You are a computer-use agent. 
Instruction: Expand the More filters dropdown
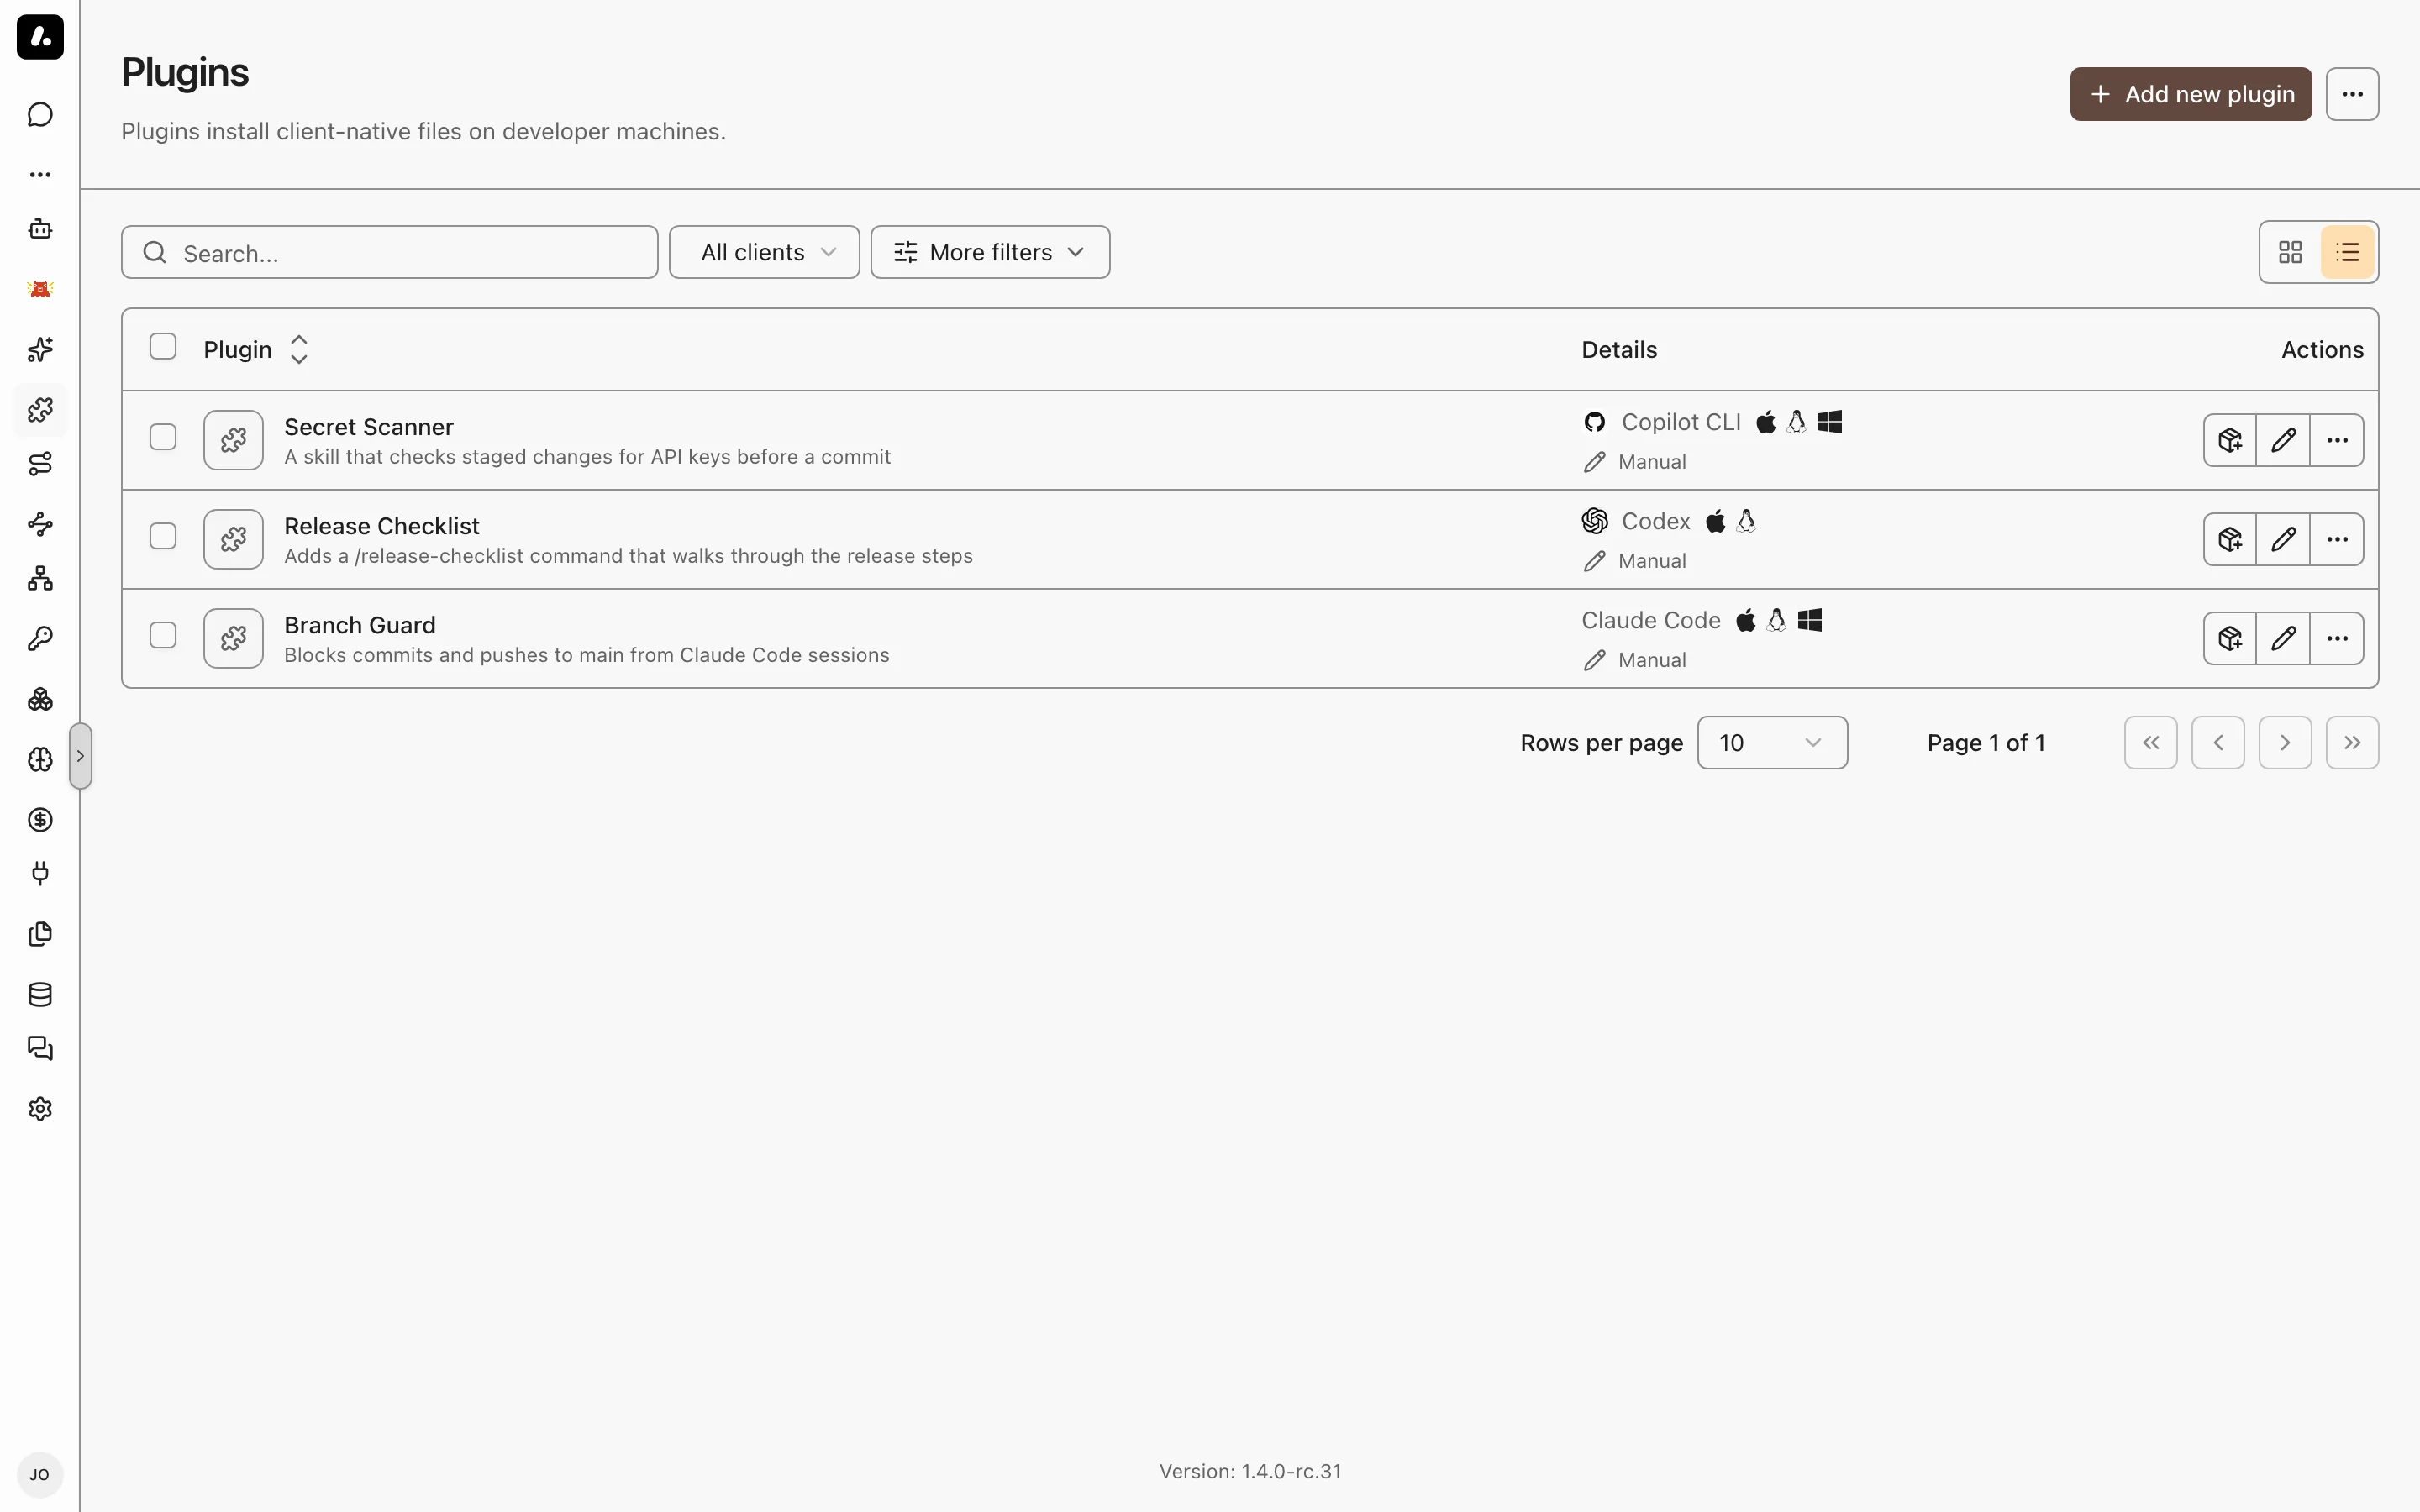[990, 252]
